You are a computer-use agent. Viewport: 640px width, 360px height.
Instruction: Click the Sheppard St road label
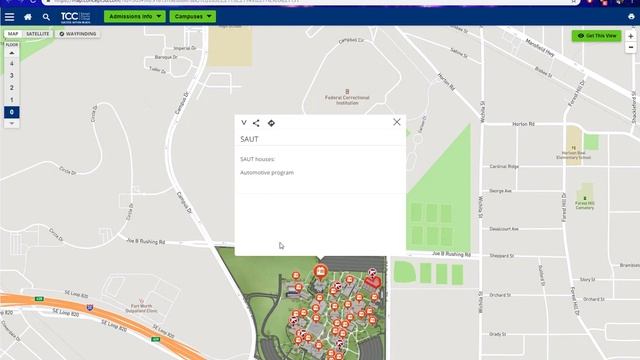tap(502, 256)
